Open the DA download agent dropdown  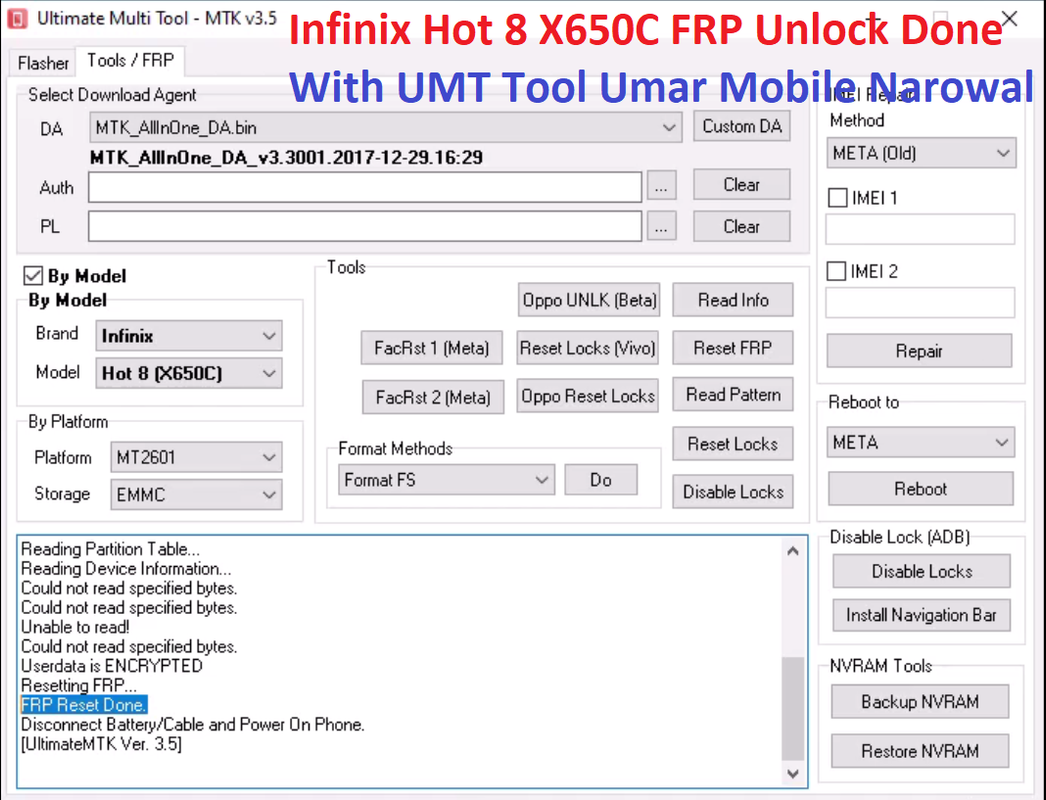(x=386, y=127)
